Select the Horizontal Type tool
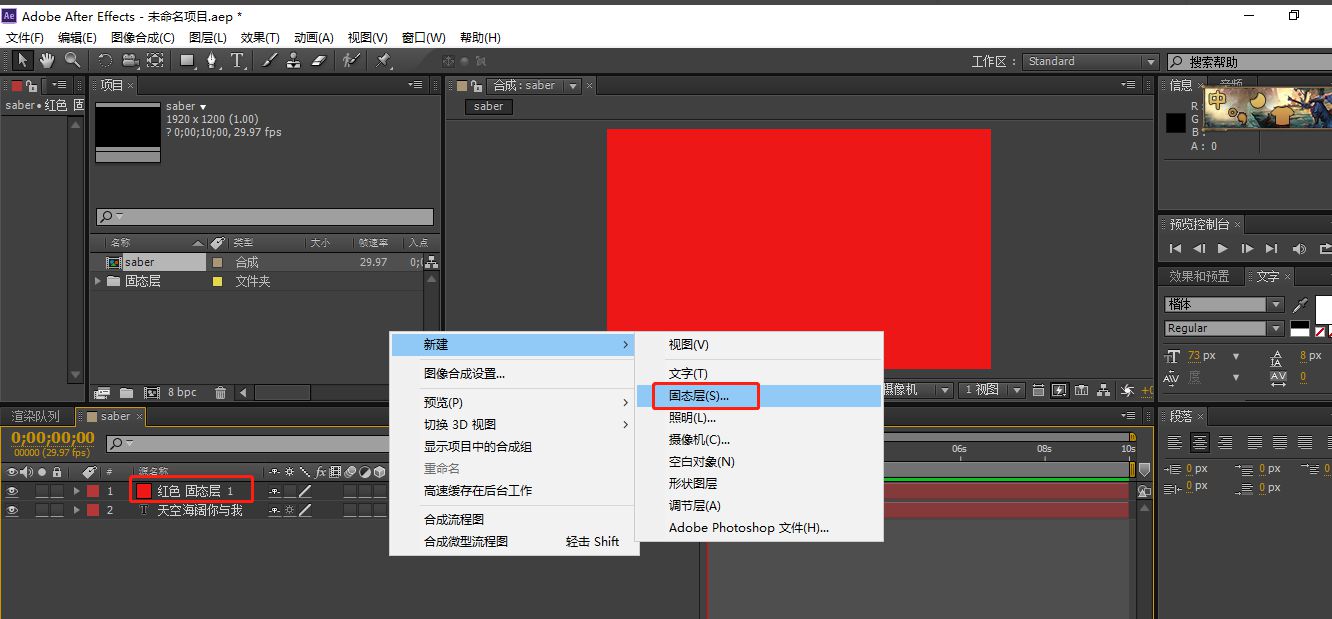 tap(238, 60)
